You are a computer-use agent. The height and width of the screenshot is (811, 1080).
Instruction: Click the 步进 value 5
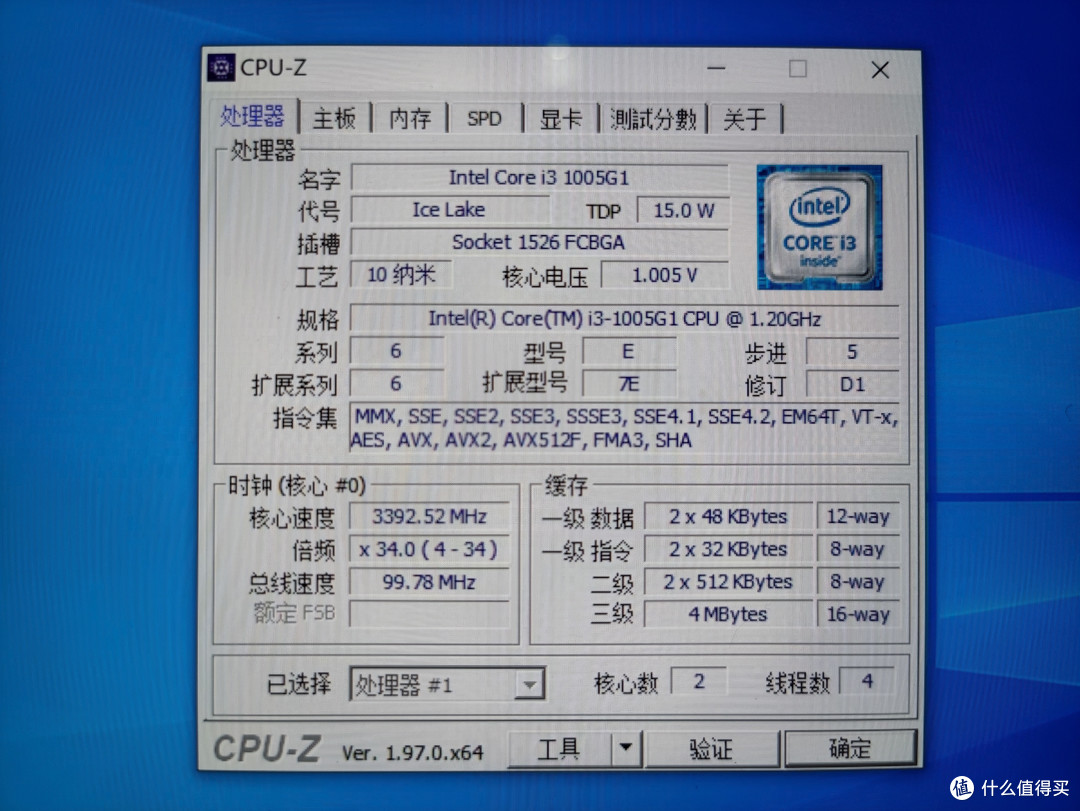click(x=852, y=351)
